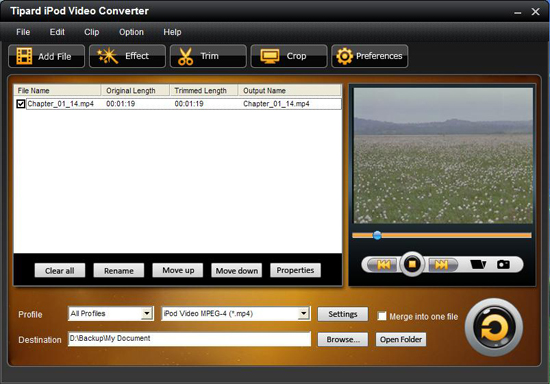This screenshot has height=384, width=550.
Task: Open the Option menu
Action: 131,32
